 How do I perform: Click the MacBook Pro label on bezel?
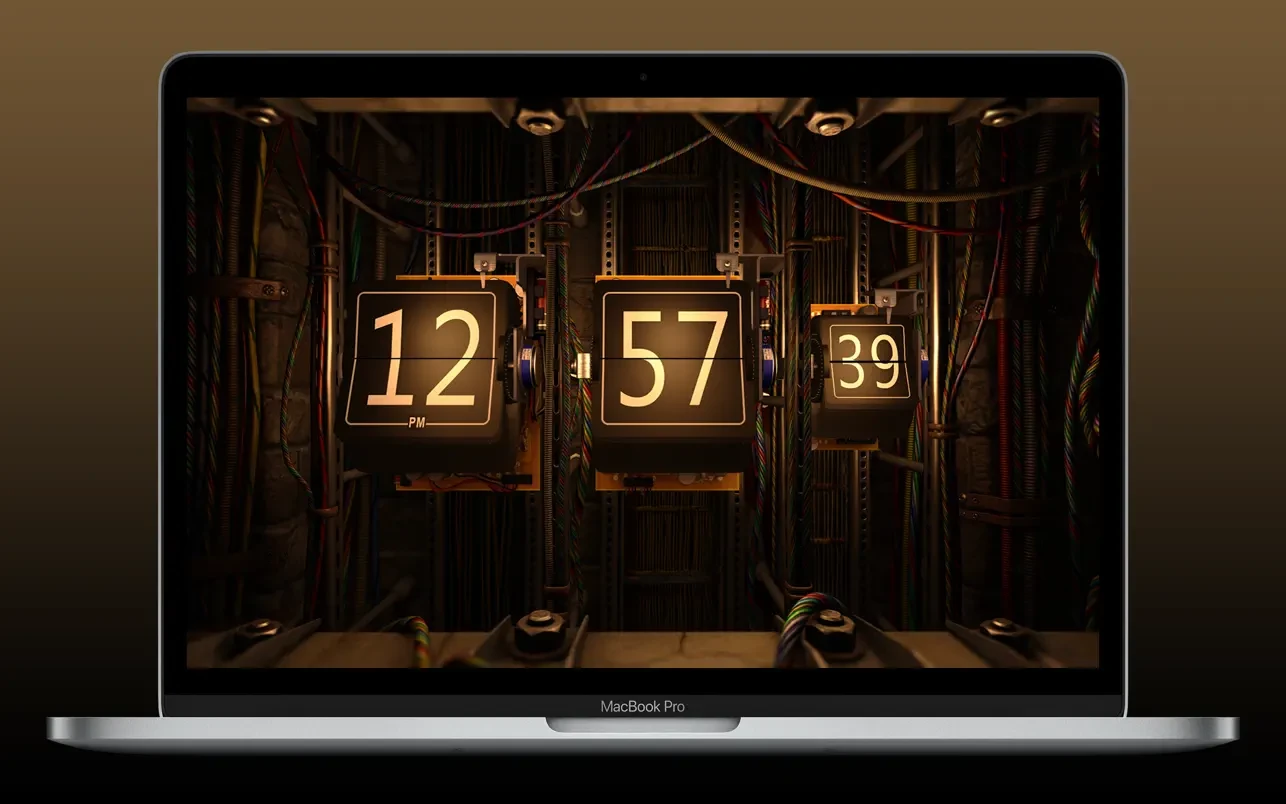coord(642,706)
